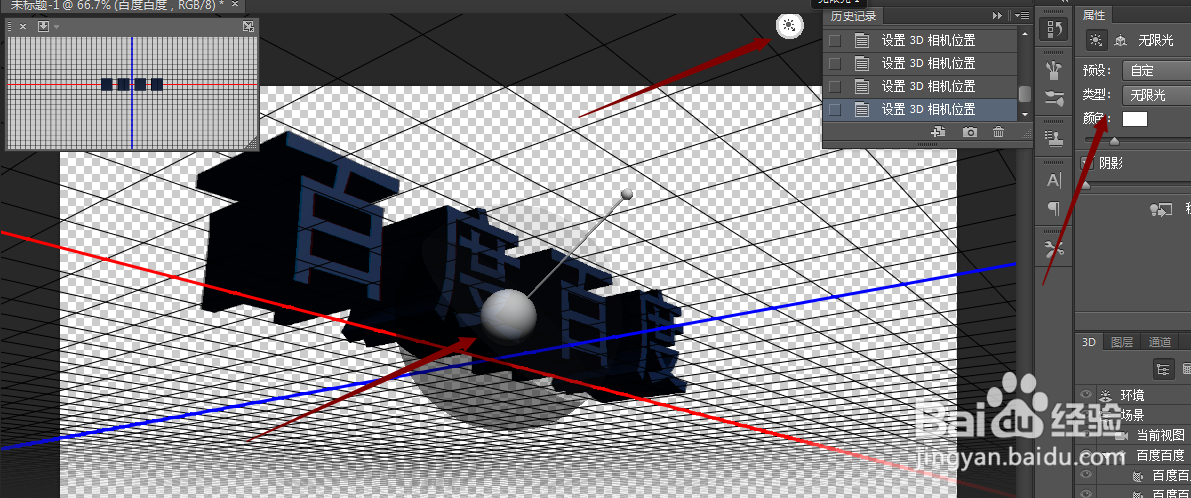Open the Tool Presets panel icon
1191x498 pixels.
point(1054,248)
